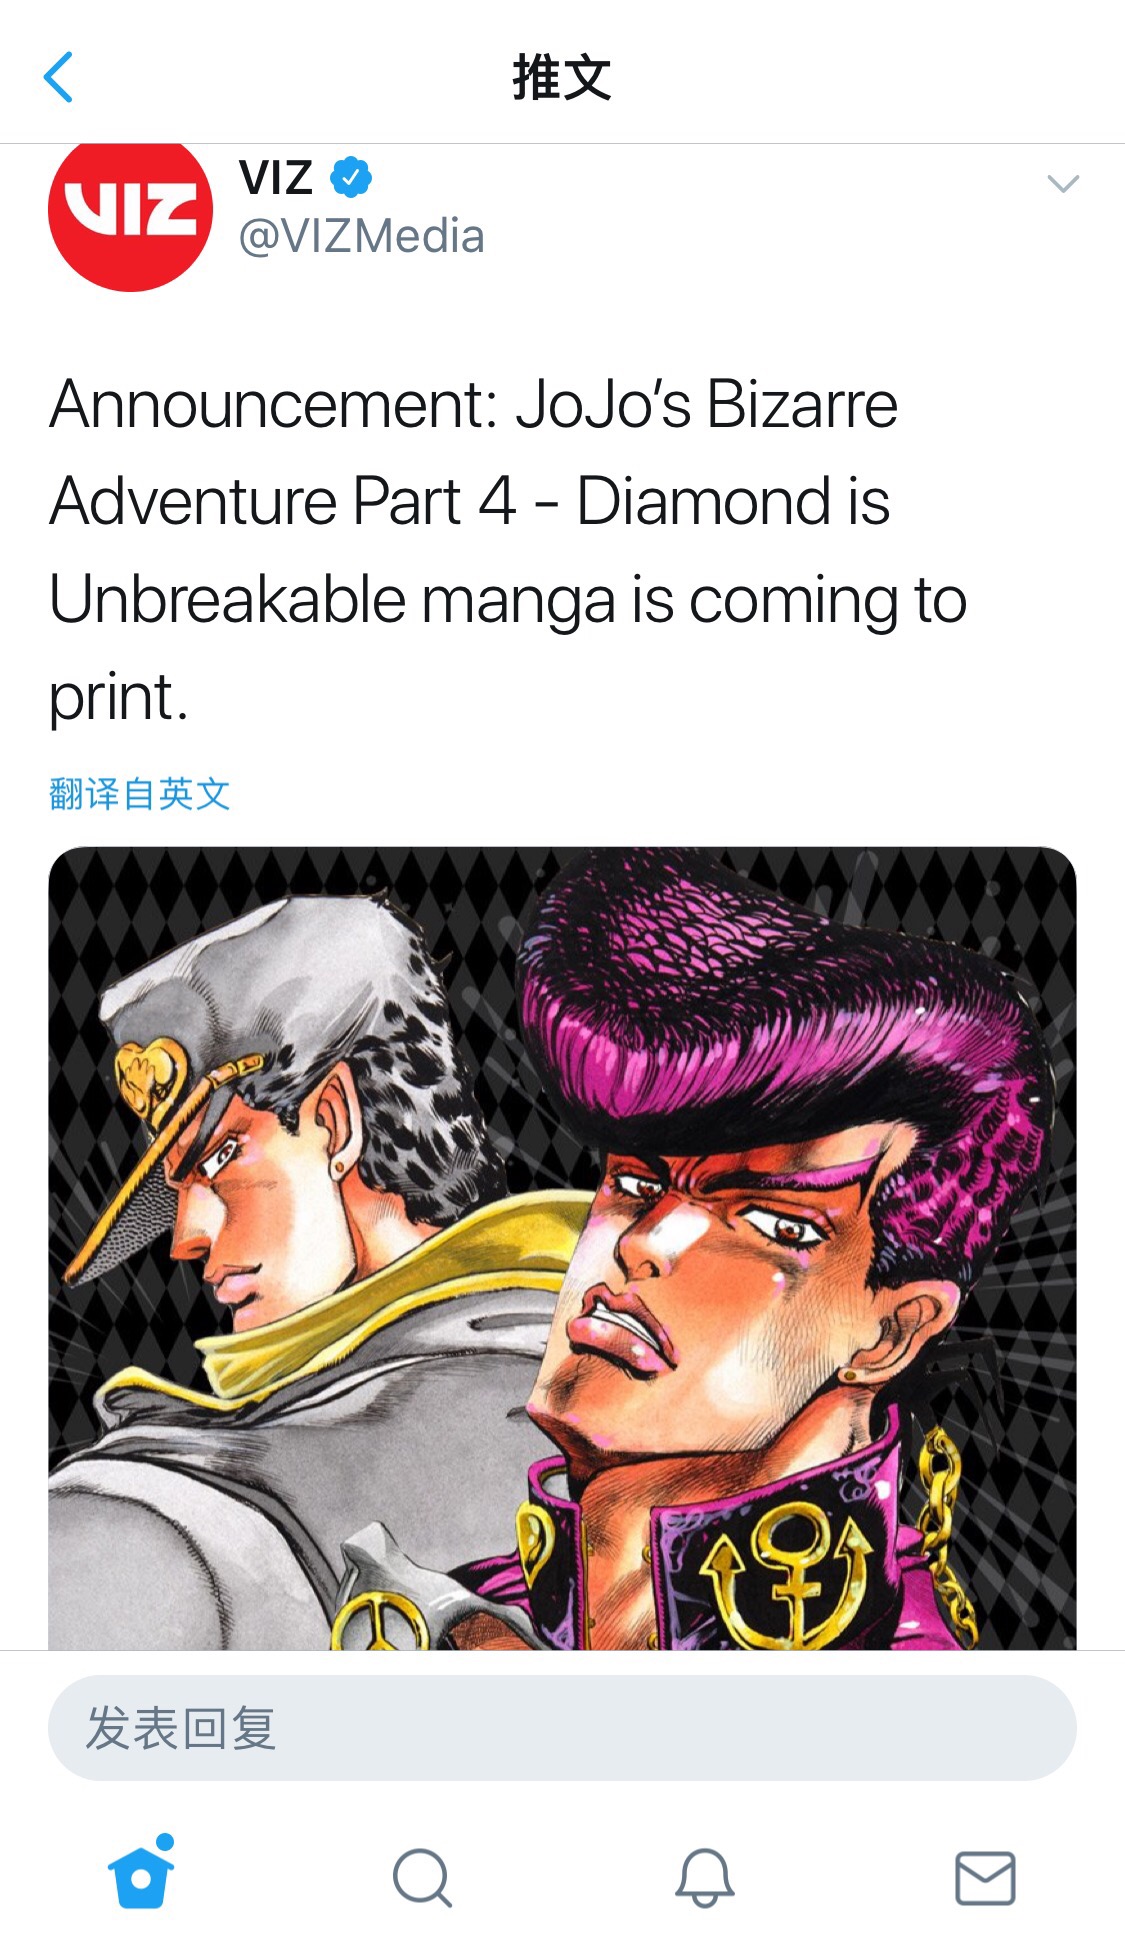The image size is (1125, 1952).
Task: Open the Search magnifier tab
Action: point(422,1878)
